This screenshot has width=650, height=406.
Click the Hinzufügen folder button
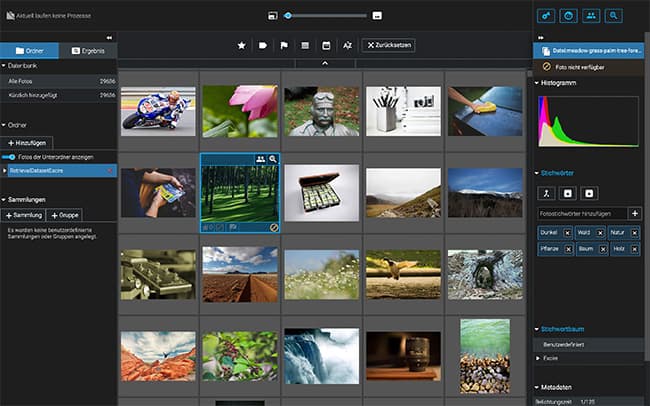(x=27, y=143)
